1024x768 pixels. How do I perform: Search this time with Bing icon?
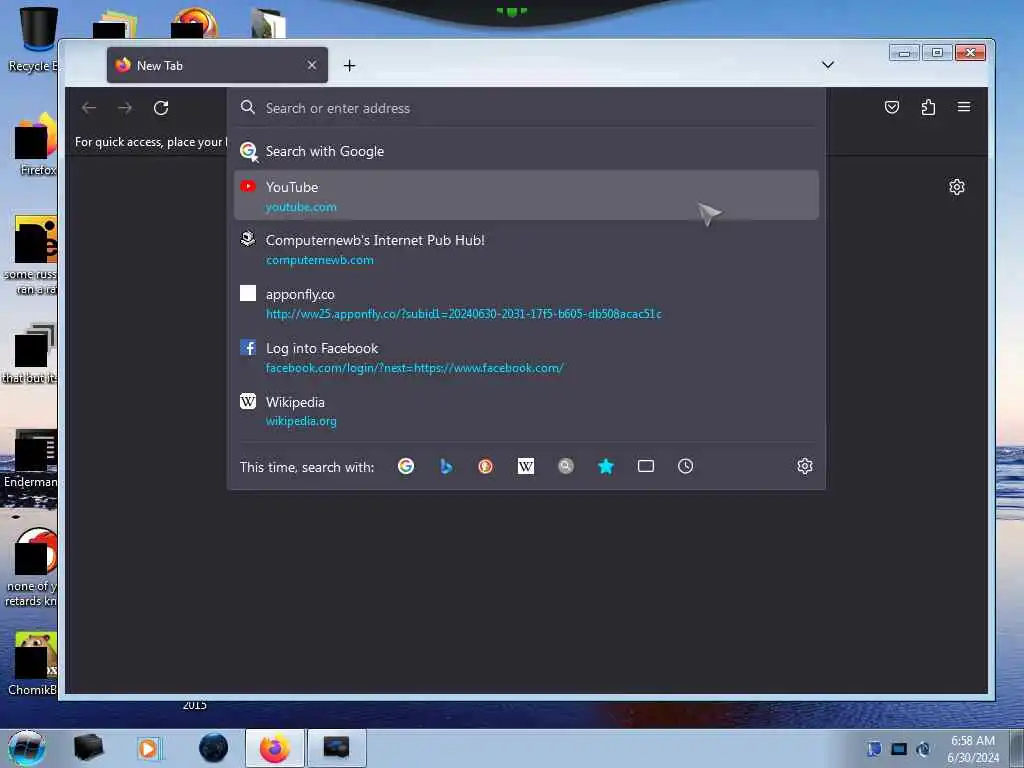[446, 466]
